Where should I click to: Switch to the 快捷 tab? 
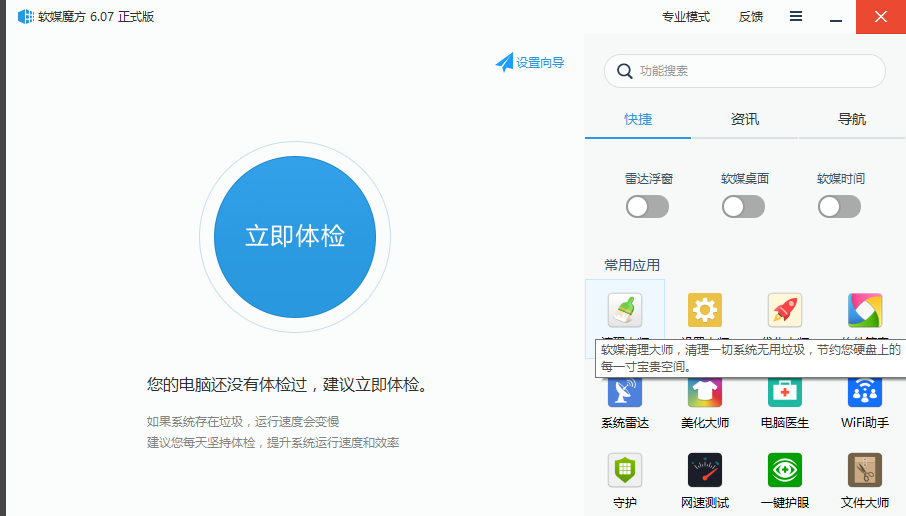tap(638, 120)
